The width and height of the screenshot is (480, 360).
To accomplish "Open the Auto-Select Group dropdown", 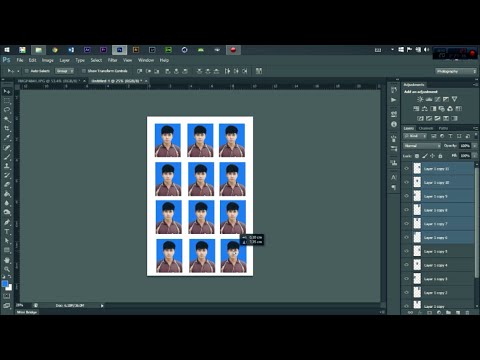I will (65, 71).
